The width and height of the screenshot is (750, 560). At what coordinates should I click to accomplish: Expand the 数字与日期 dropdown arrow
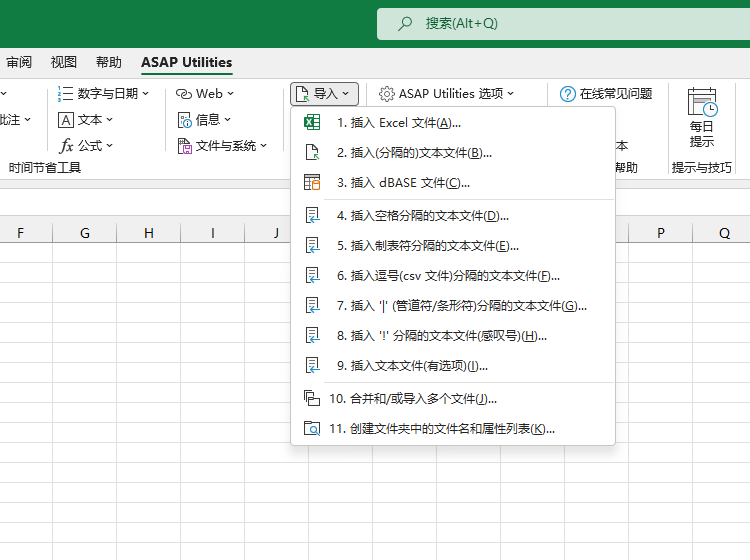coord(145,94)
